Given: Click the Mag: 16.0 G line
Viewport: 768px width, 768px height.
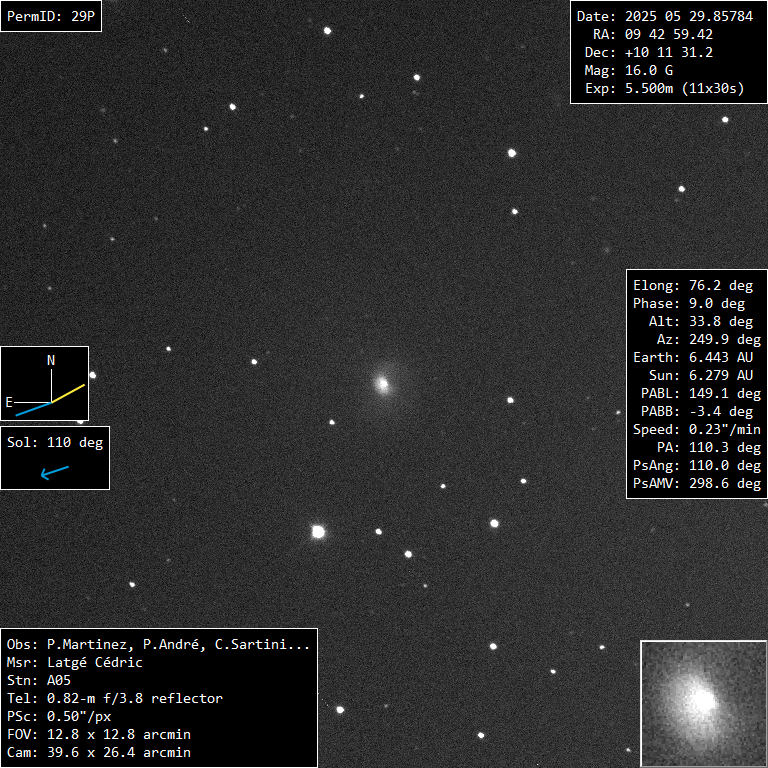Looking at the screenshot, I should pyautogui.click(x=628, y=71).
